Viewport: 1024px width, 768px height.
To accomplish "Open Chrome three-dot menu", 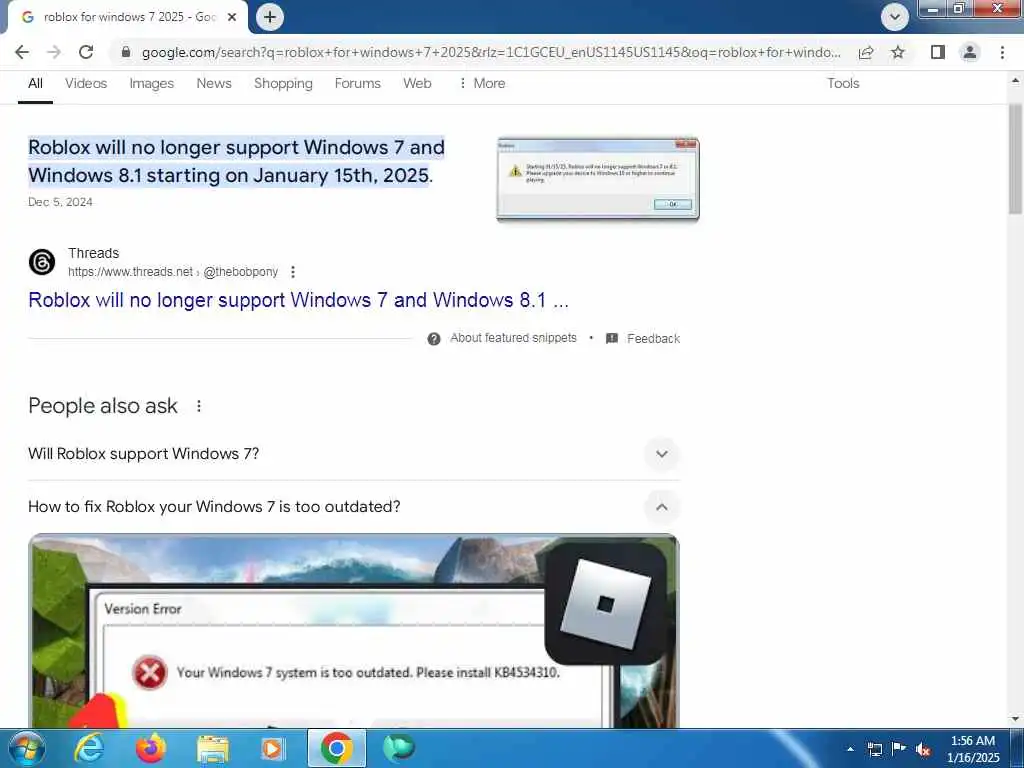I will [x=1002, y=52].
